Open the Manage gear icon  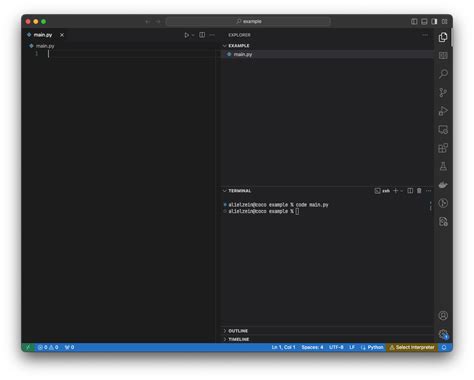pyautogui.click(x=443, y=334)
